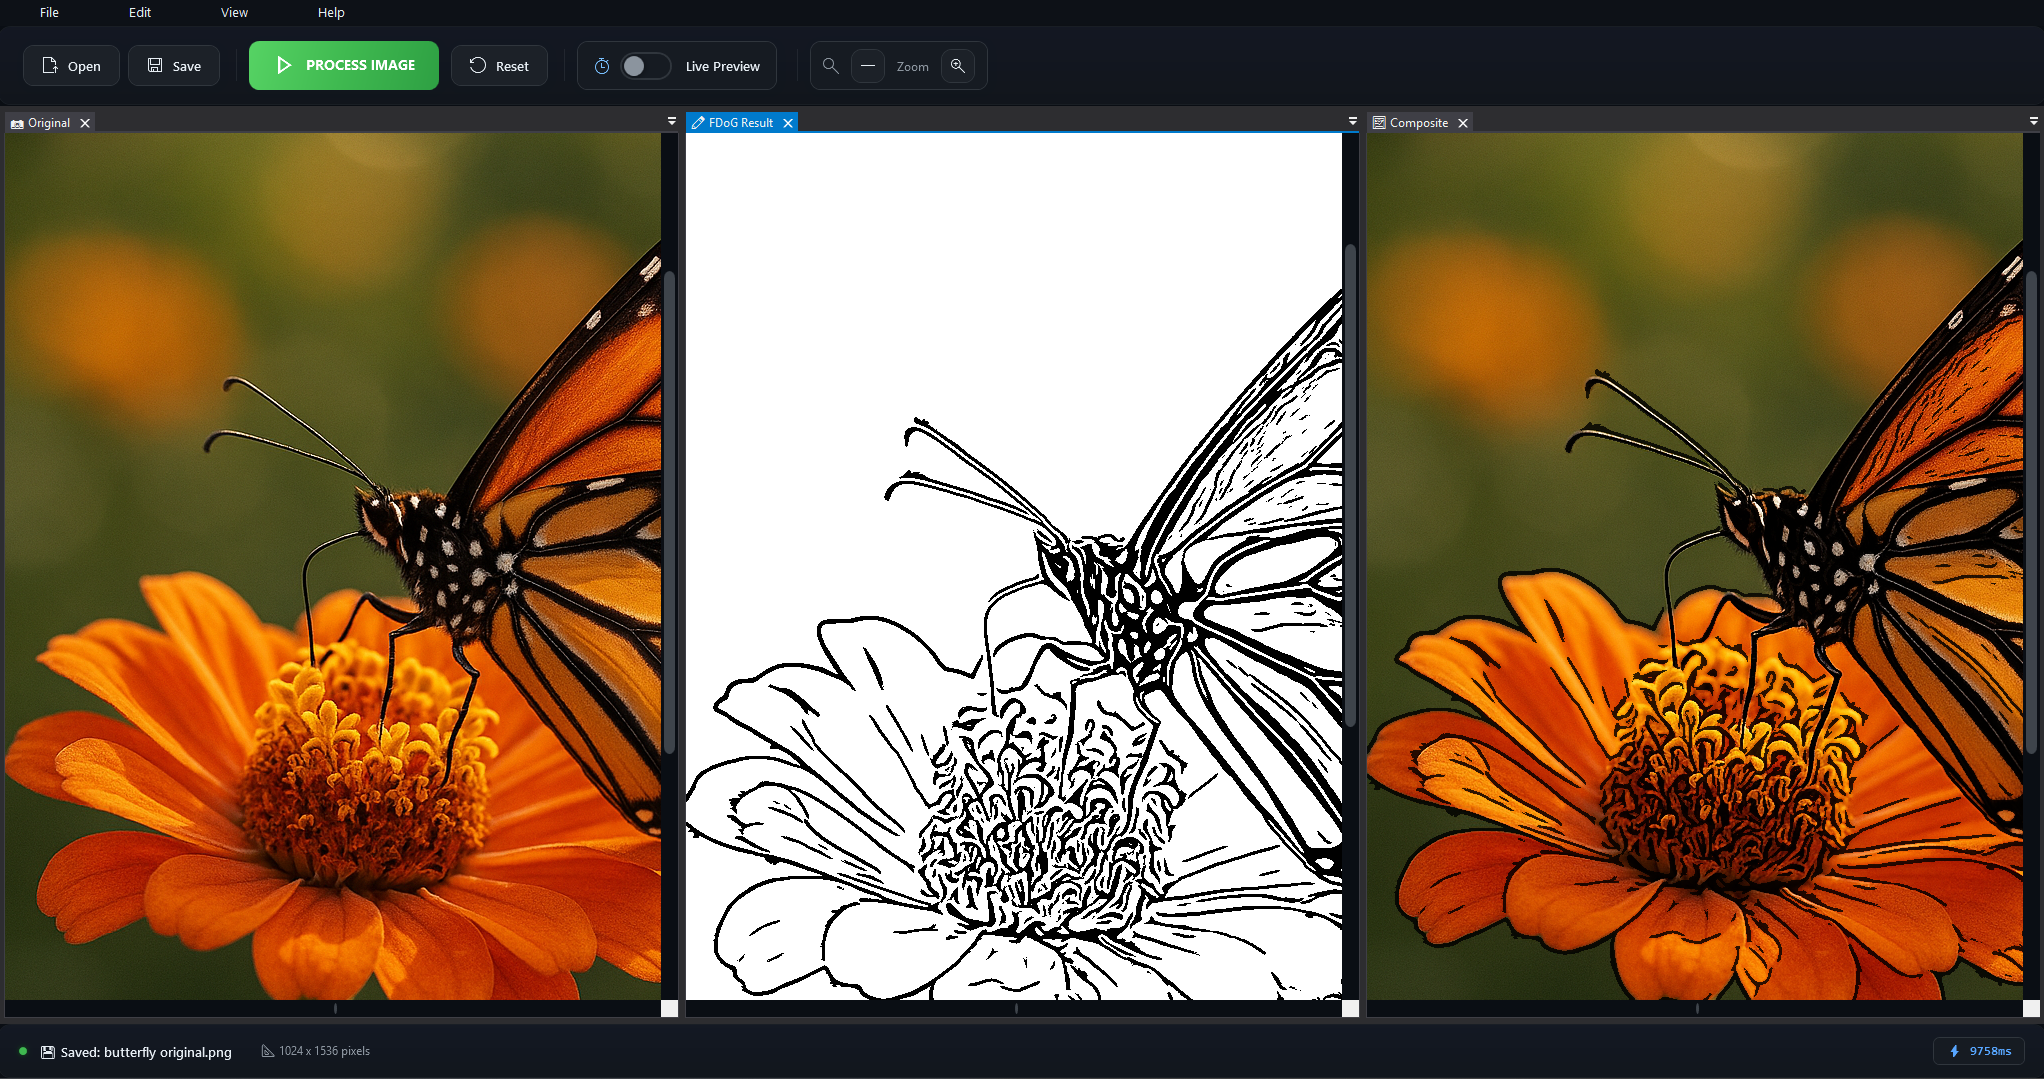
Task: Open the Composite panel dropdown arrow
Action: 2034,121
